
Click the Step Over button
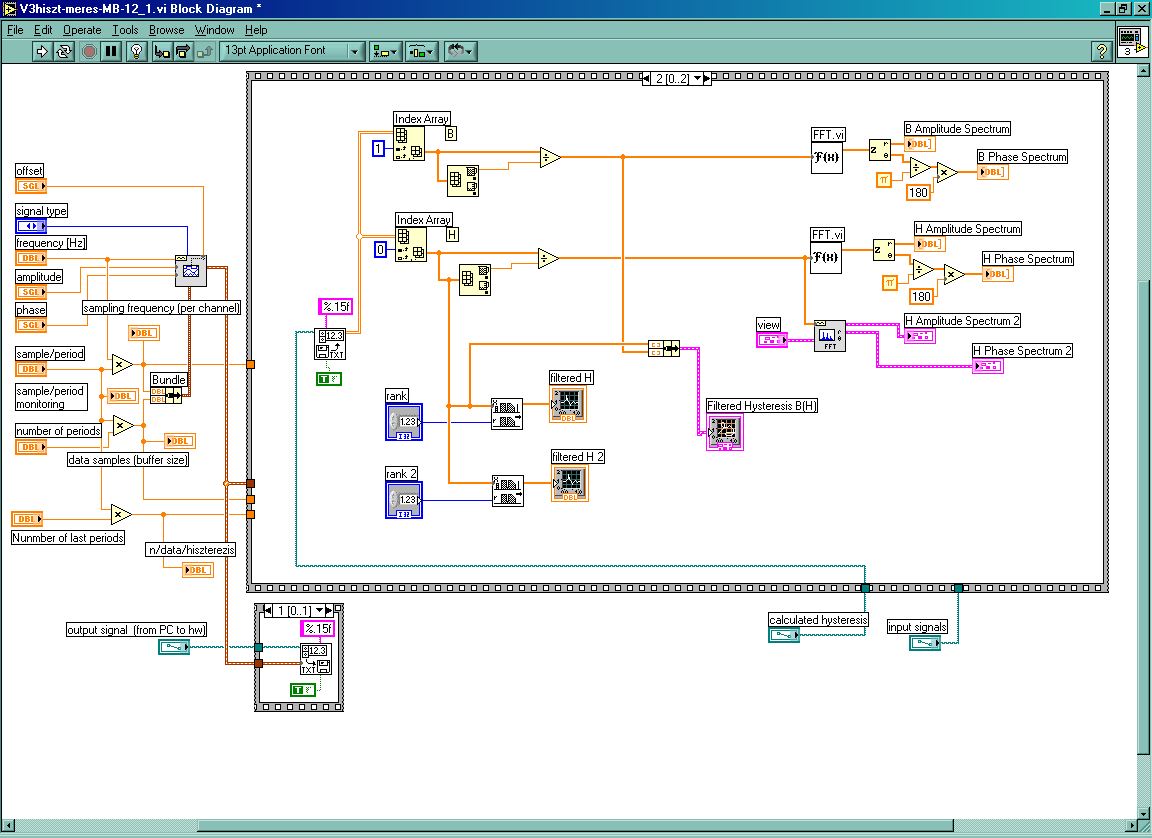[x=184, y=51]
